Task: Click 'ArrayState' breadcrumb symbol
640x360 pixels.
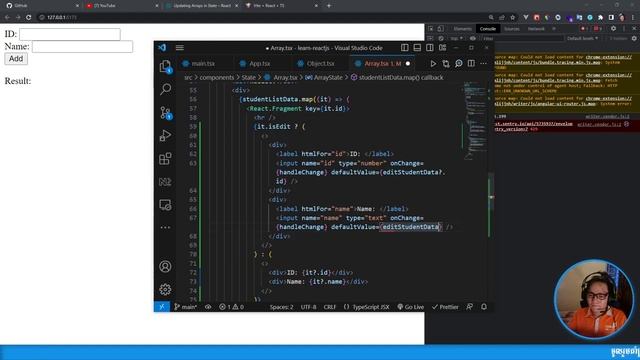Action: tap(328, 78)
